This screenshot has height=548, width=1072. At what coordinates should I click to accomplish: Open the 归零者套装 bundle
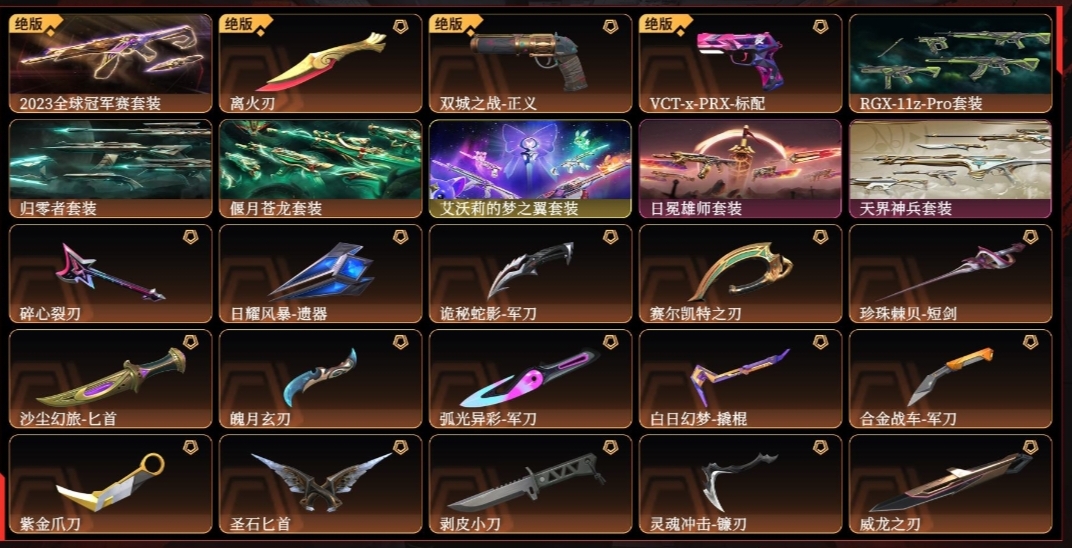pos(111,169)
